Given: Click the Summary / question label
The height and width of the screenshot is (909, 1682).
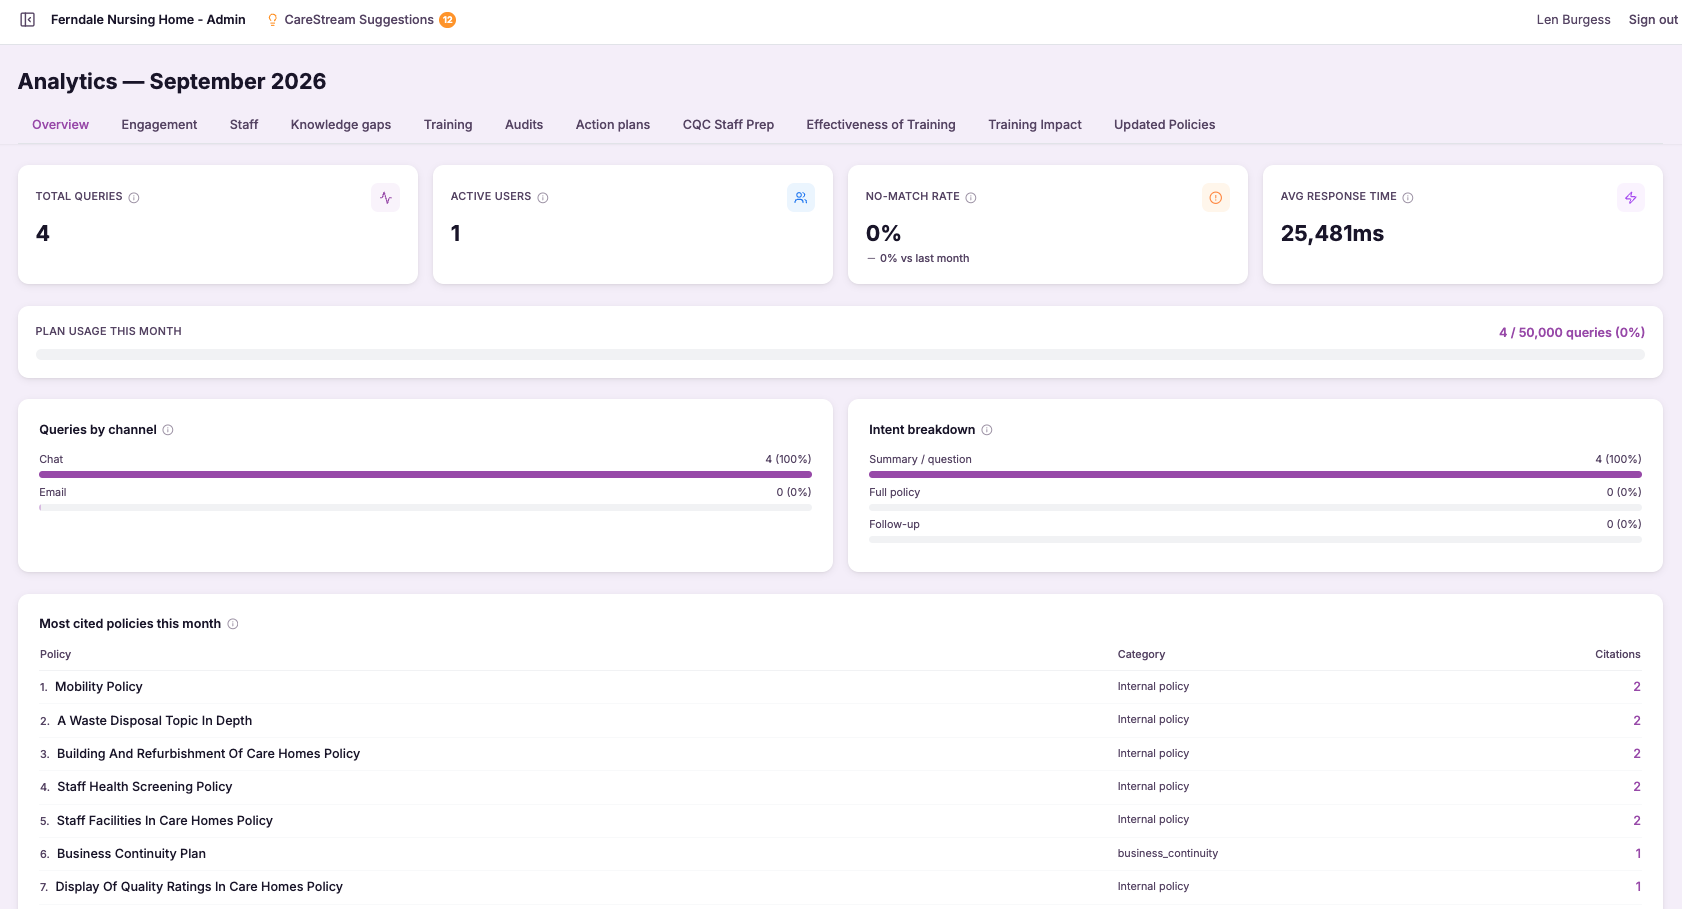Looking at the screenshot, I should point(920,460).
